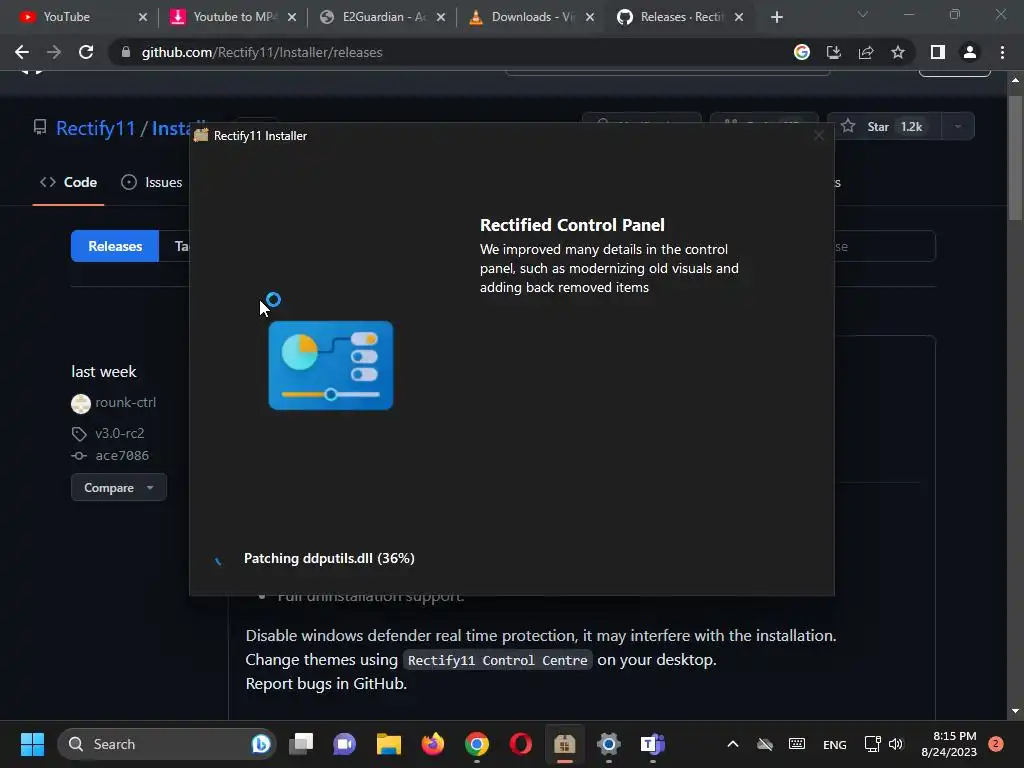Click Rectify11 Control Centre code text
This screenshot has width=1024, height=768.
click(498, 660)
